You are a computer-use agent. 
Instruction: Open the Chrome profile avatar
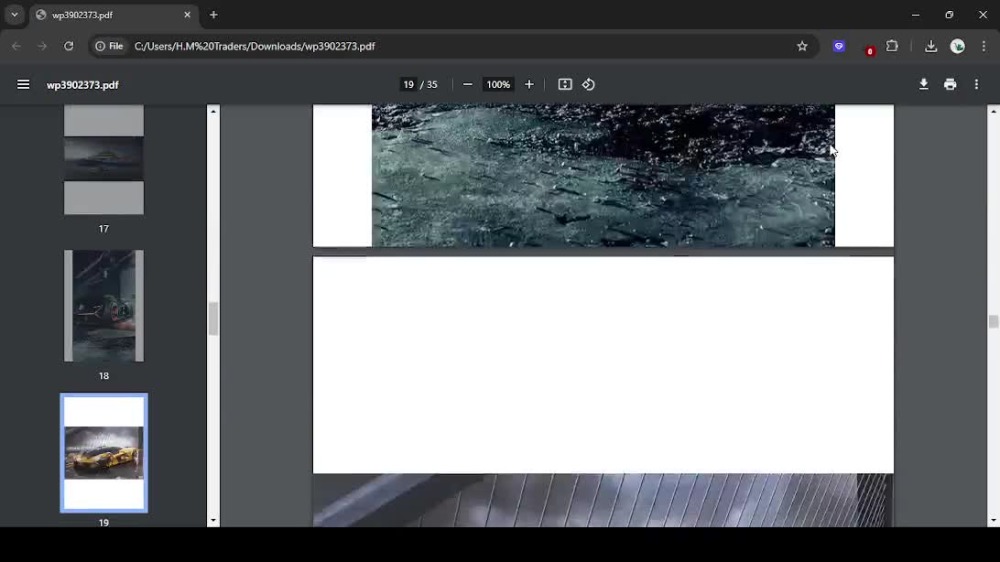[957, 46]
